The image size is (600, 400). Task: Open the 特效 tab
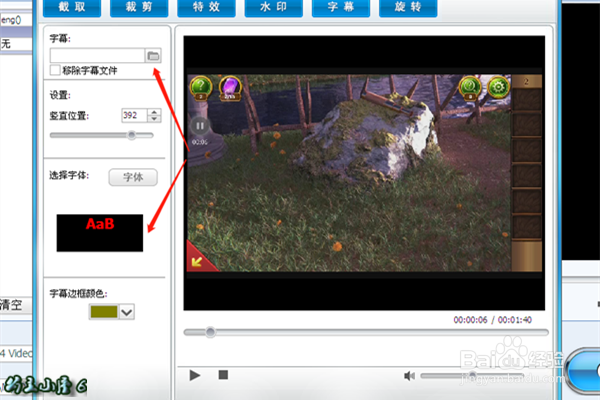pos(206,8)
